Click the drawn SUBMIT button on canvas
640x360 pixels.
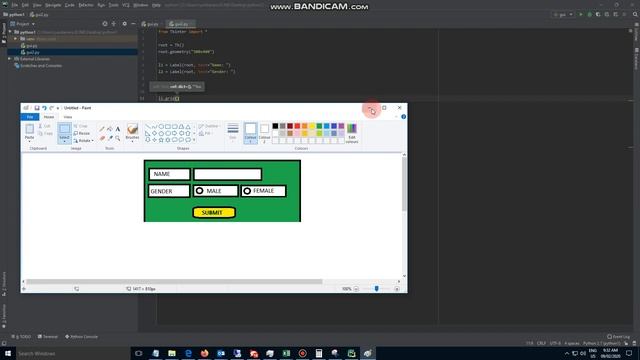point(214,213)
